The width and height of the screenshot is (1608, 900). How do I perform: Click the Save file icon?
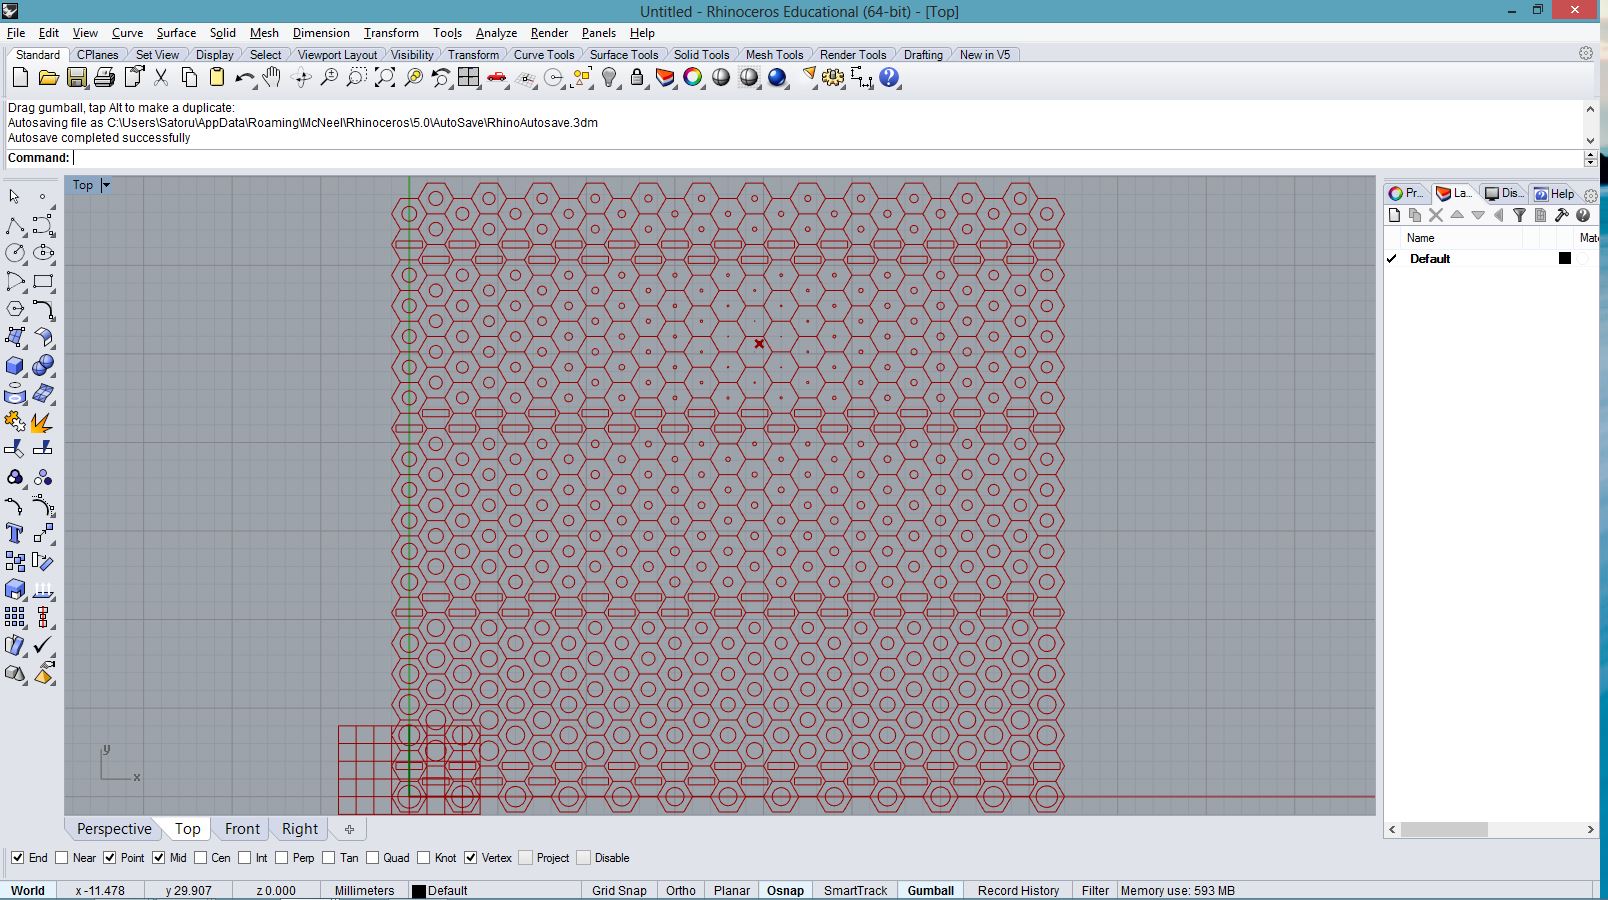76,78
